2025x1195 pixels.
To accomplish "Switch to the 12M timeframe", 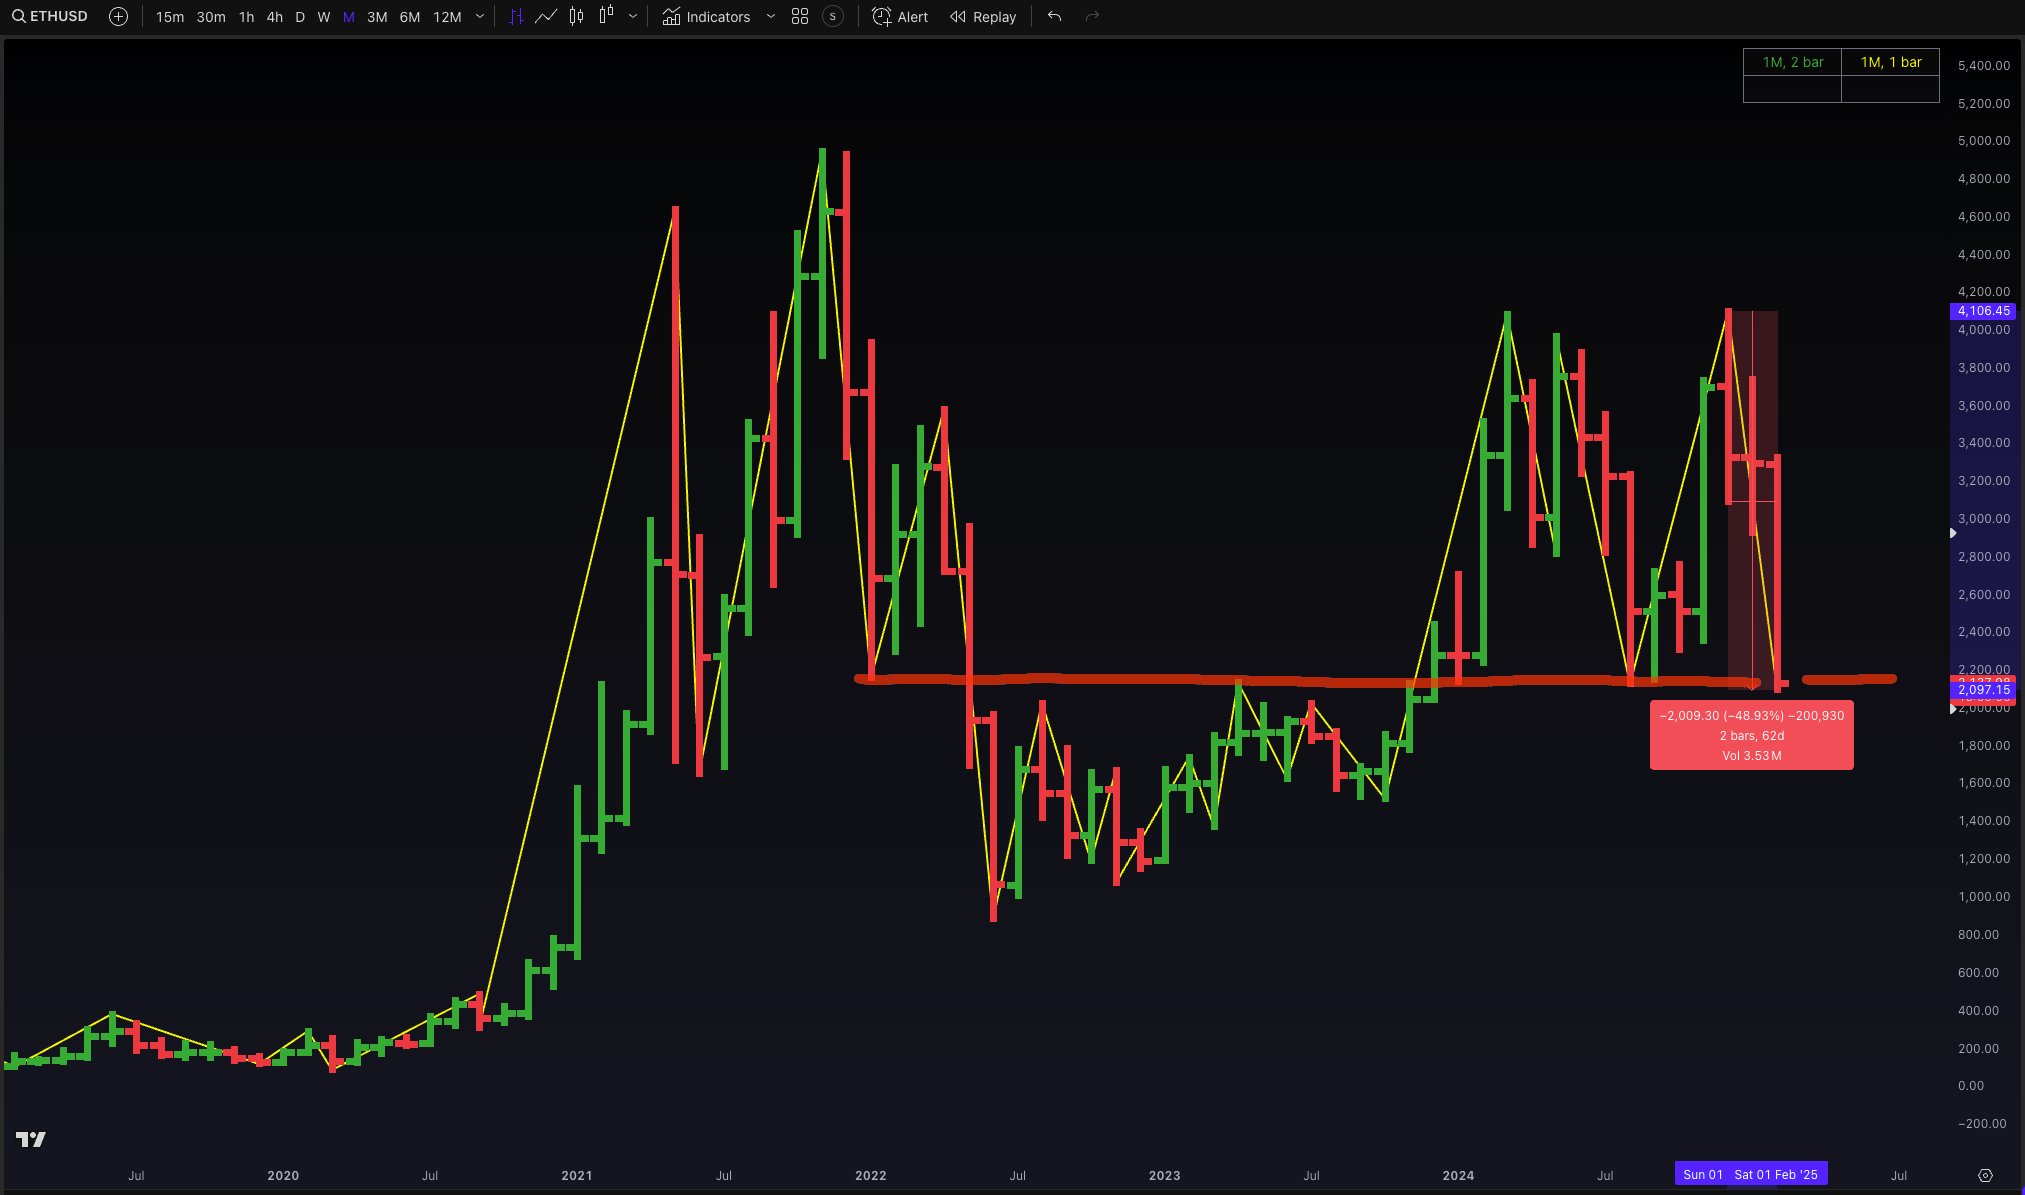I will [447, 16].
